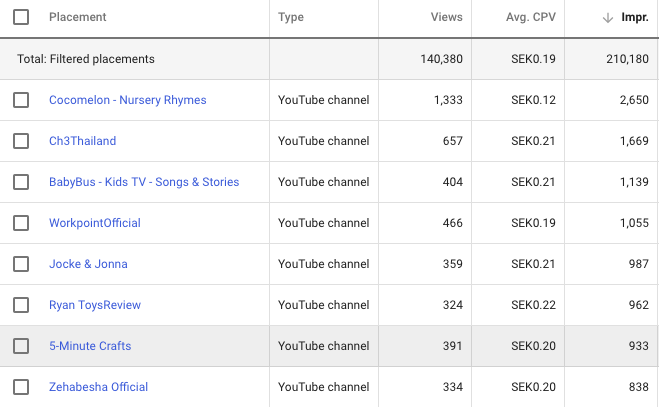This screenshot has width=659, height=407.
Task: Click 'YouTube channel' type in Cocomelon row
Action: (x=324, y=100)
